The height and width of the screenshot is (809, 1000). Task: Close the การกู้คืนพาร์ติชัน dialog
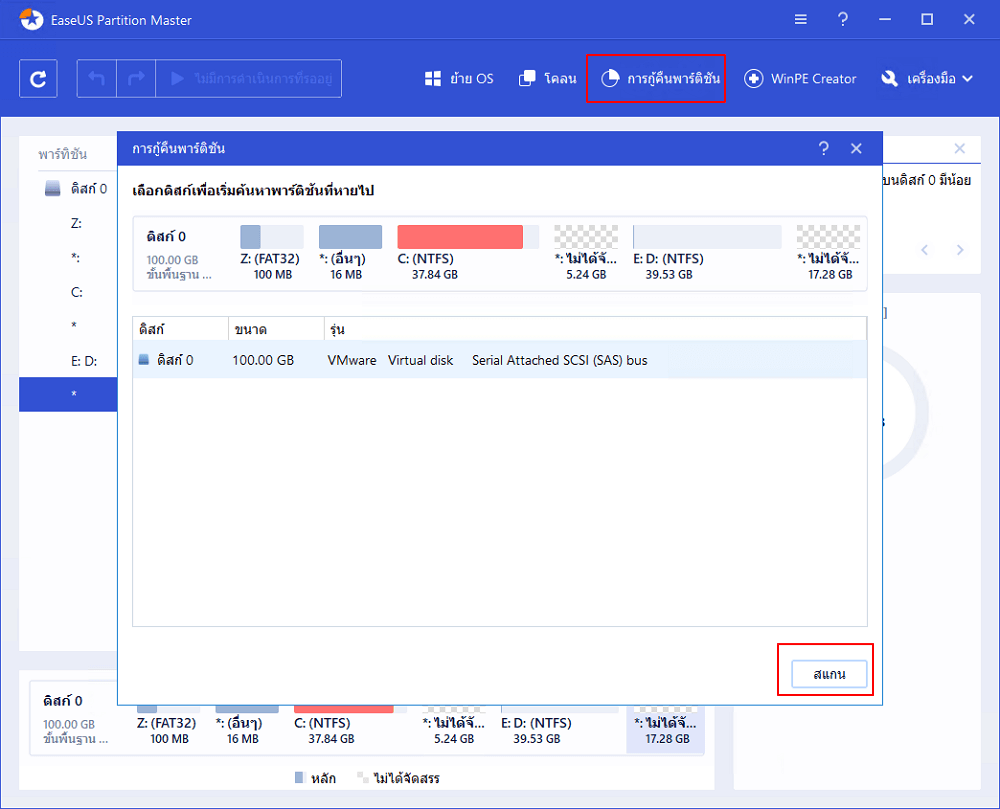(856, 149)
